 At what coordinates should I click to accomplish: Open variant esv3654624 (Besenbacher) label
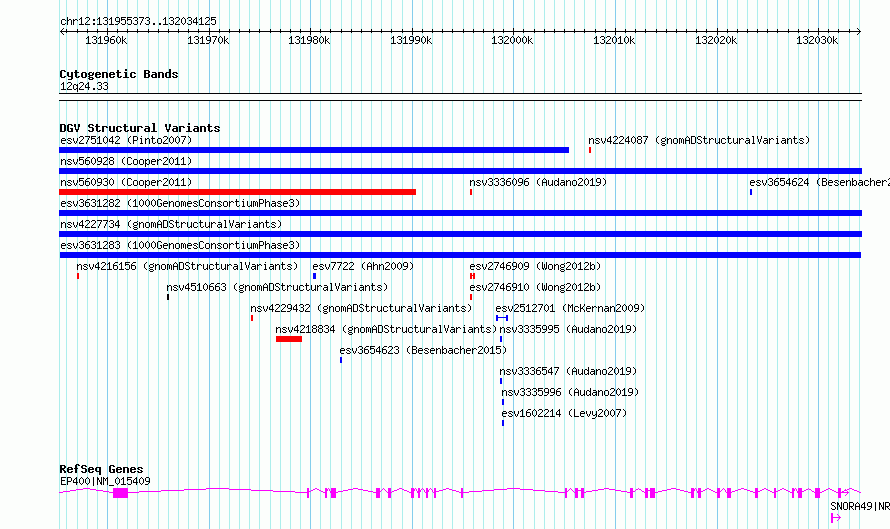click(x=819, y=182)
